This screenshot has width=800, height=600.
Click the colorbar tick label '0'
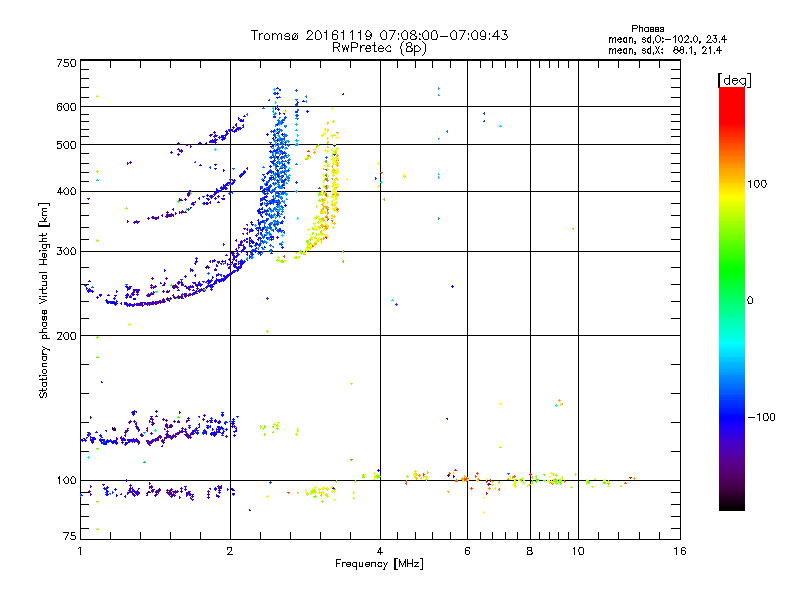click(749, 301)
